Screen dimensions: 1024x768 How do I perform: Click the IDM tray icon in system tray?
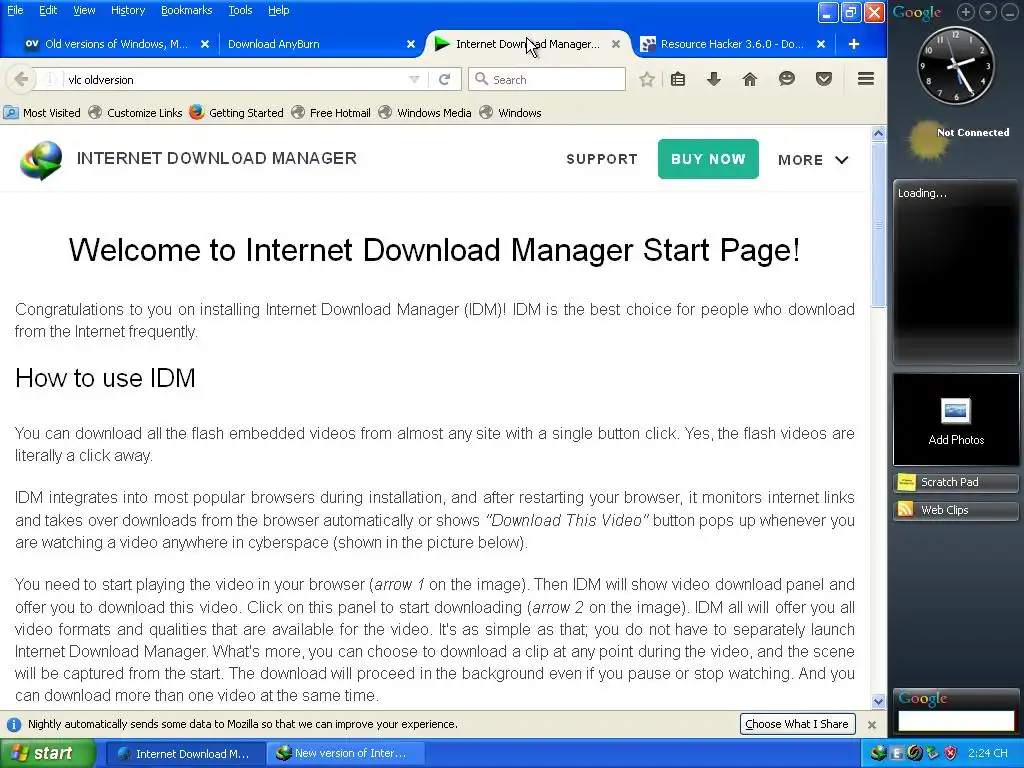878,753
